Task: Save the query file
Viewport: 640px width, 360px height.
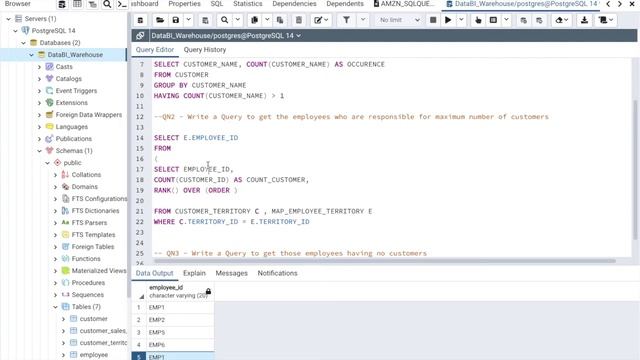Action: coord(176,20)
